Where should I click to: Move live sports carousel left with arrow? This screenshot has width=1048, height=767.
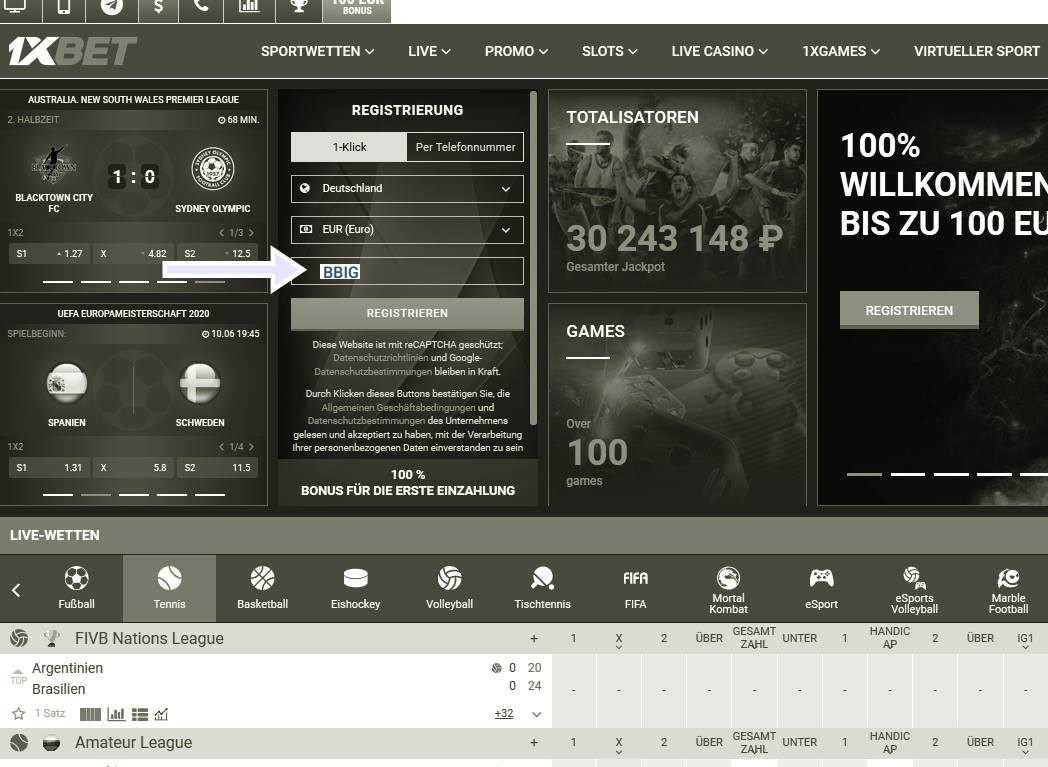16,590
